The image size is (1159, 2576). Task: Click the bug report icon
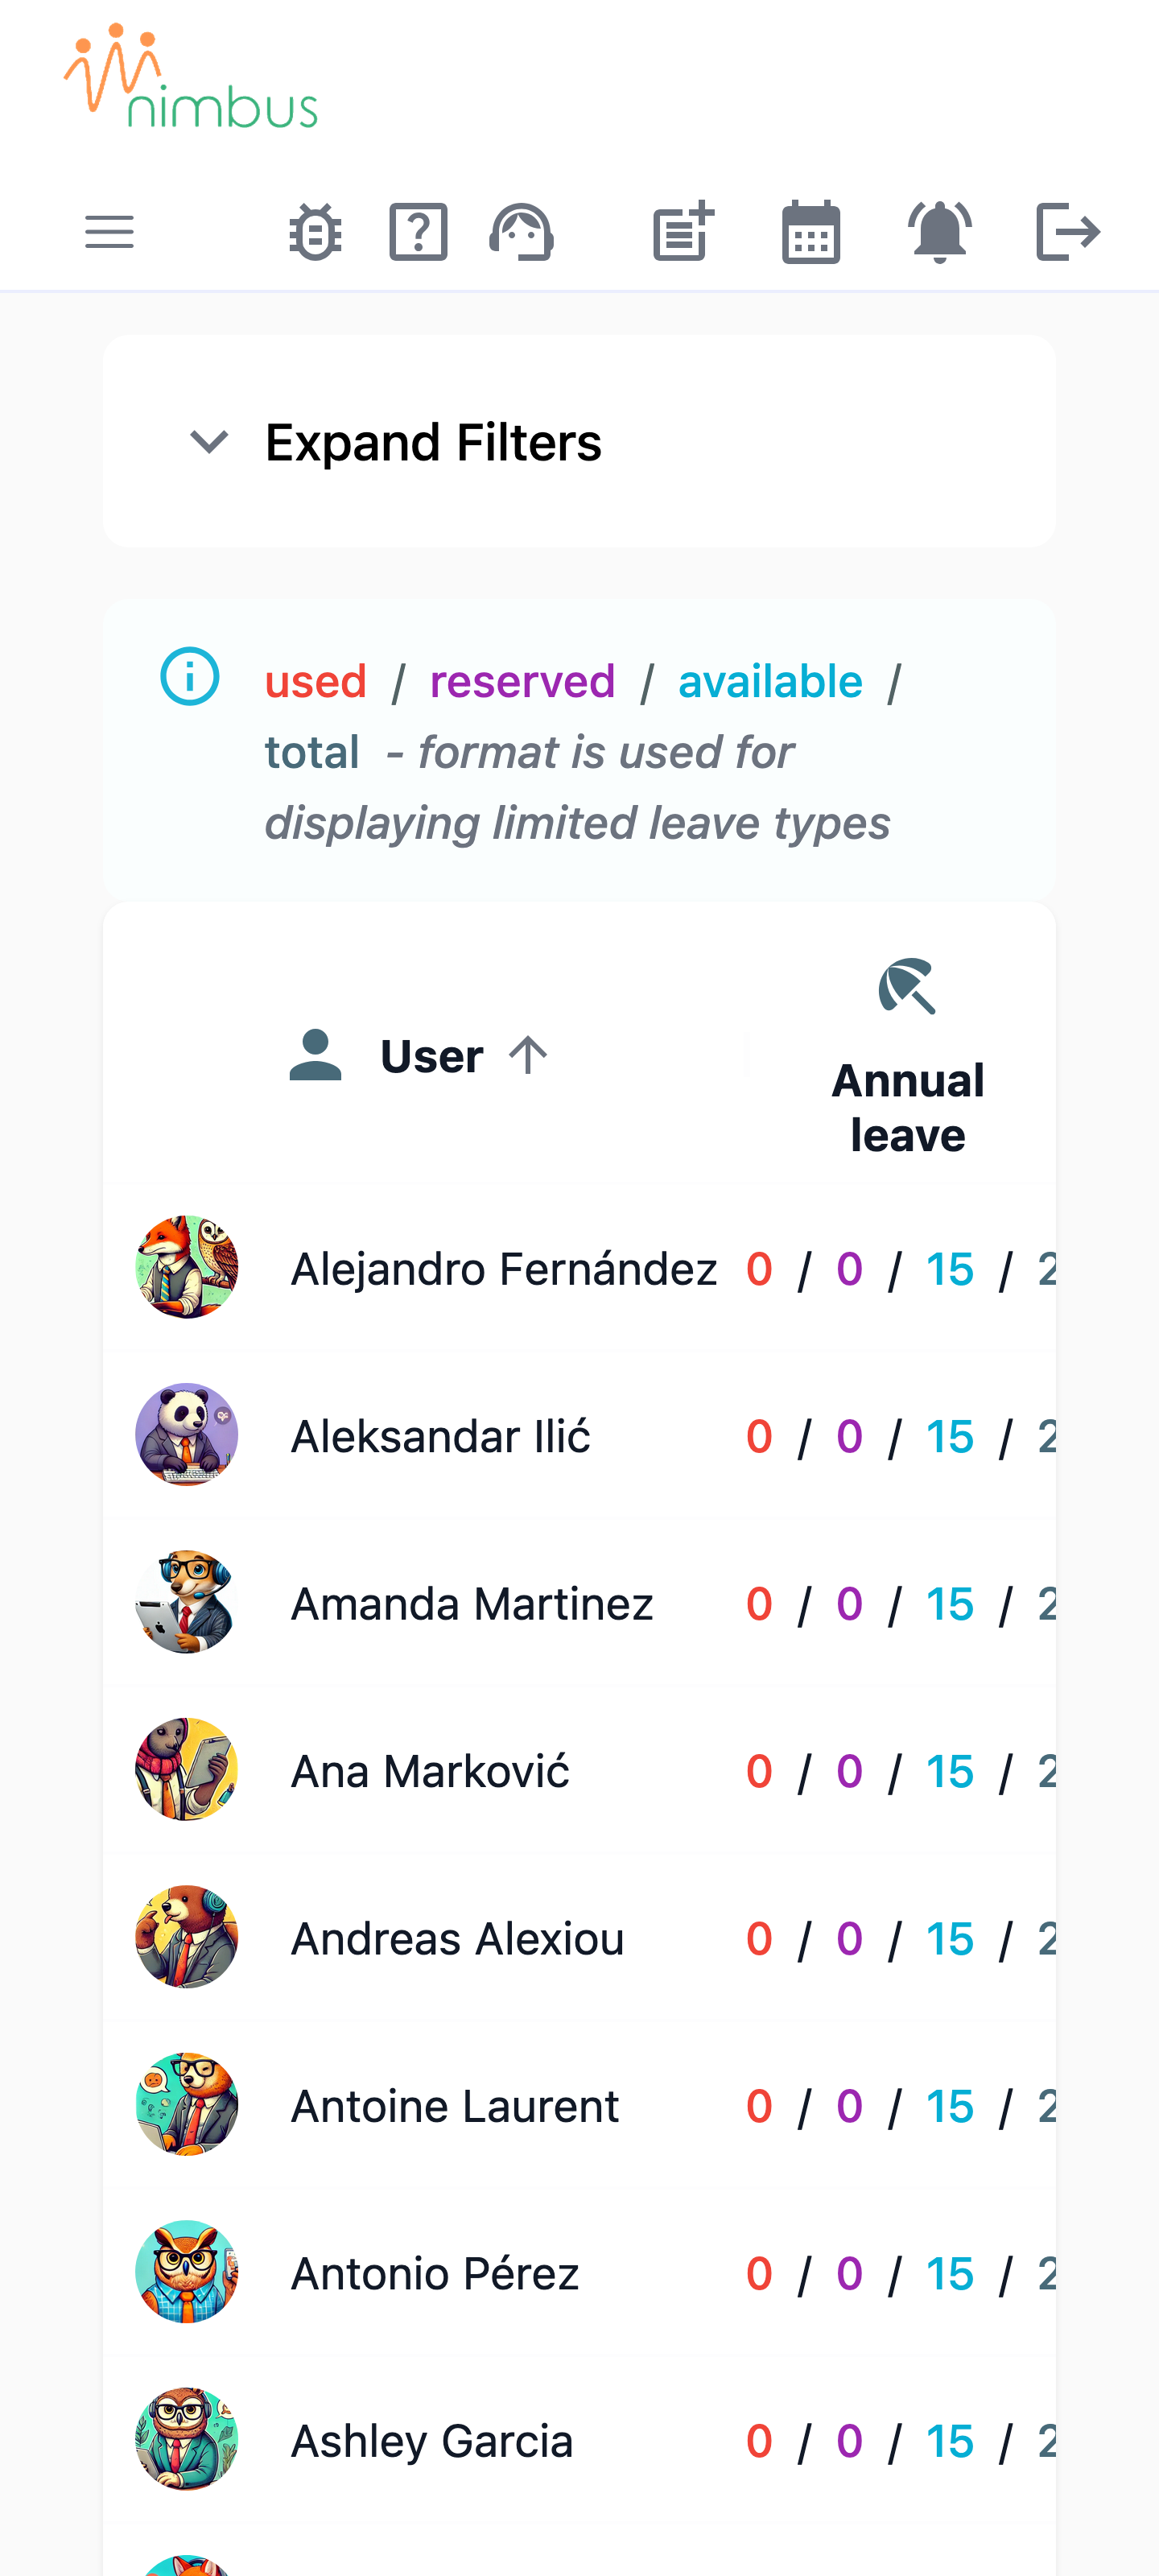[315, 232]
